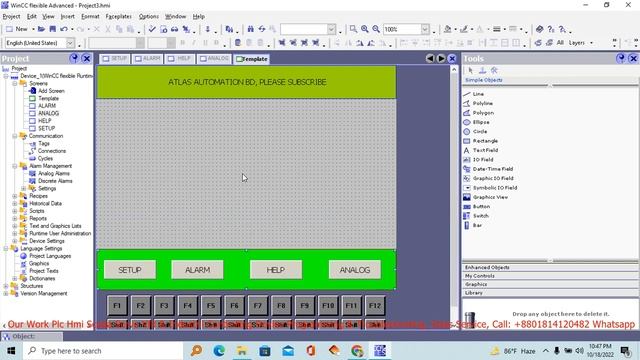Open the language dropdown English (United States)

[70, 43]
